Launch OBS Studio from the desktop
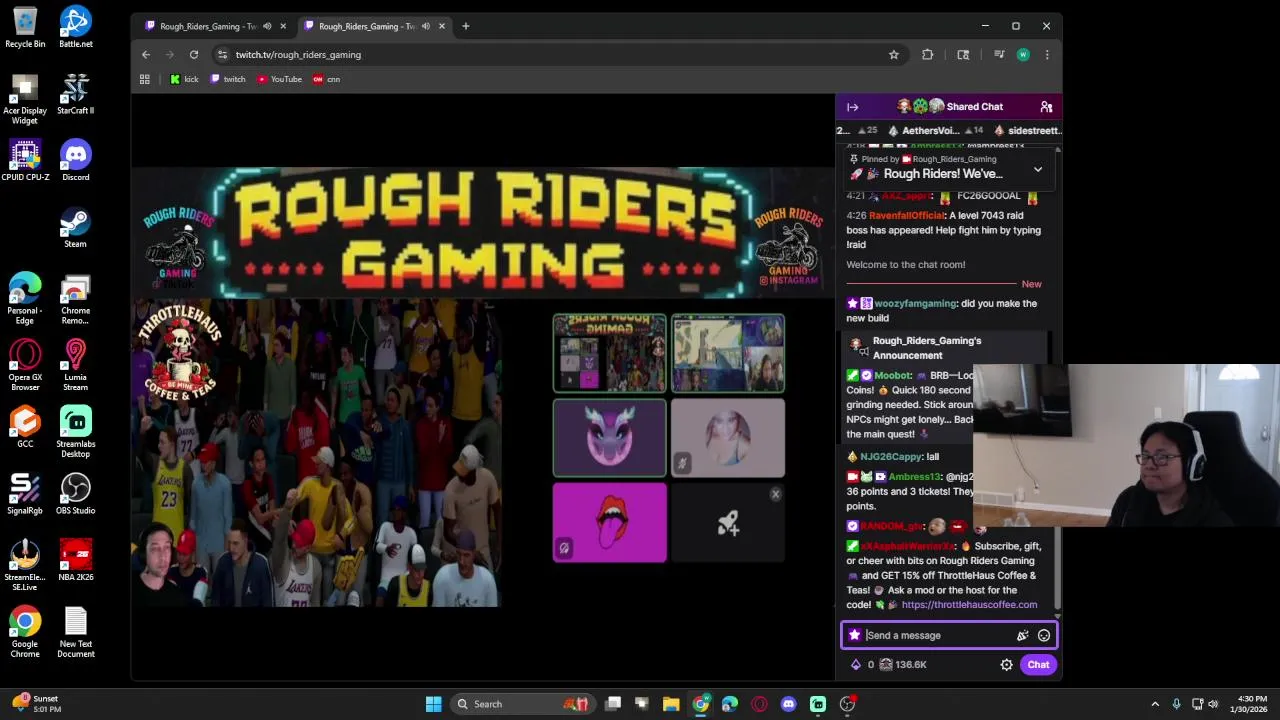This screenshot has height=720, width=1280. (x=75, y=494)
